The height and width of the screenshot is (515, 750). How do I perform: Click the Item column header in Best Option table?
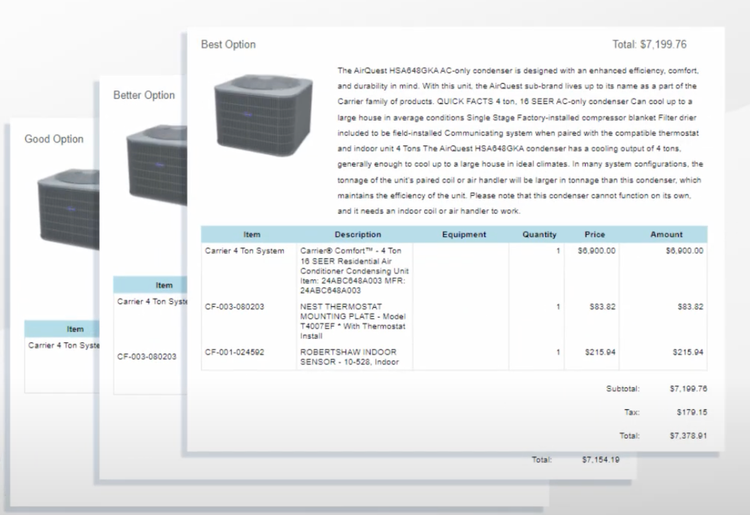pos(252,234)
